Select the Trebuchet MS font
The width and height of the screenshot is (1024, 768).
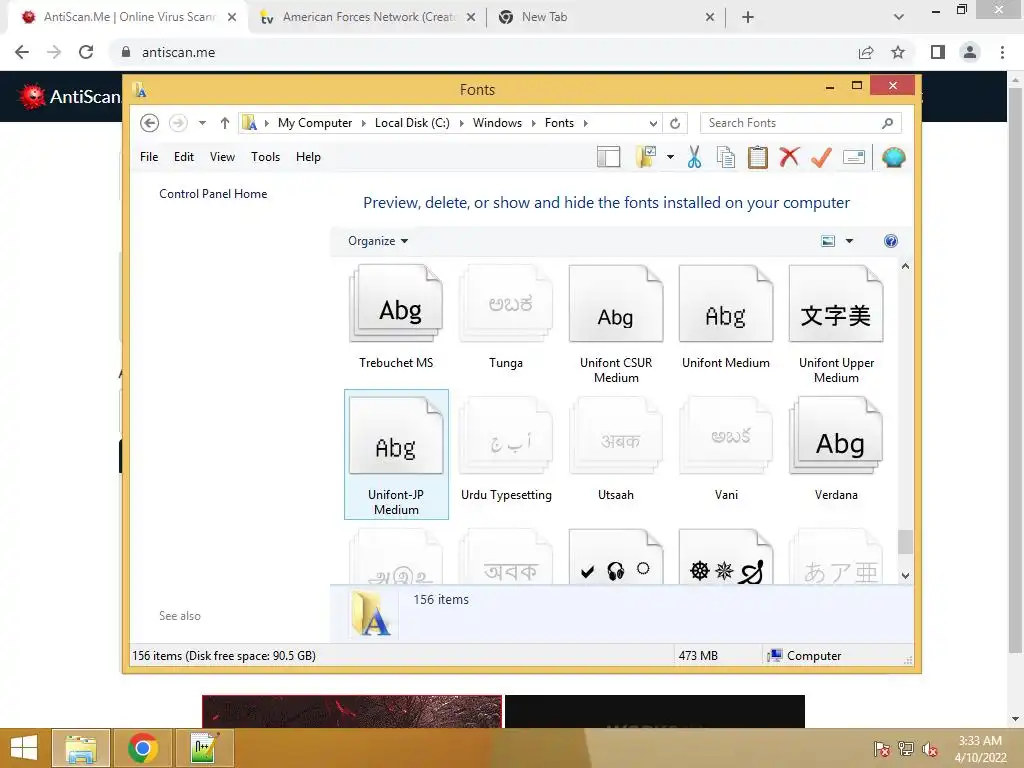(x=396, y=318)
